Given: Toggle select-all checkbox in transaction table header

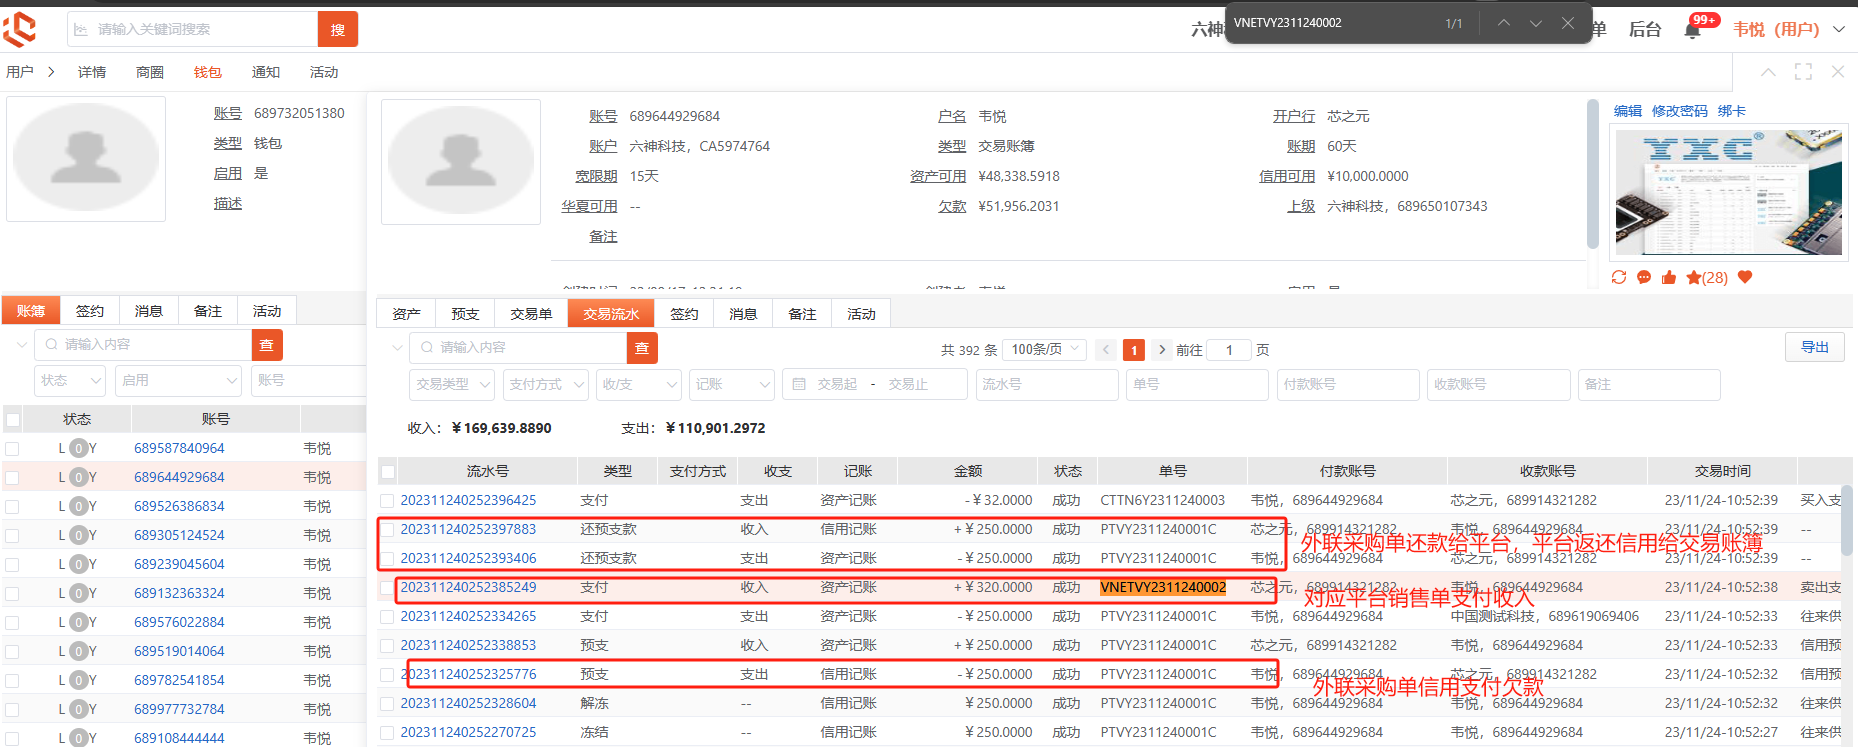Looking at the screenshot, I should [388, 471].
